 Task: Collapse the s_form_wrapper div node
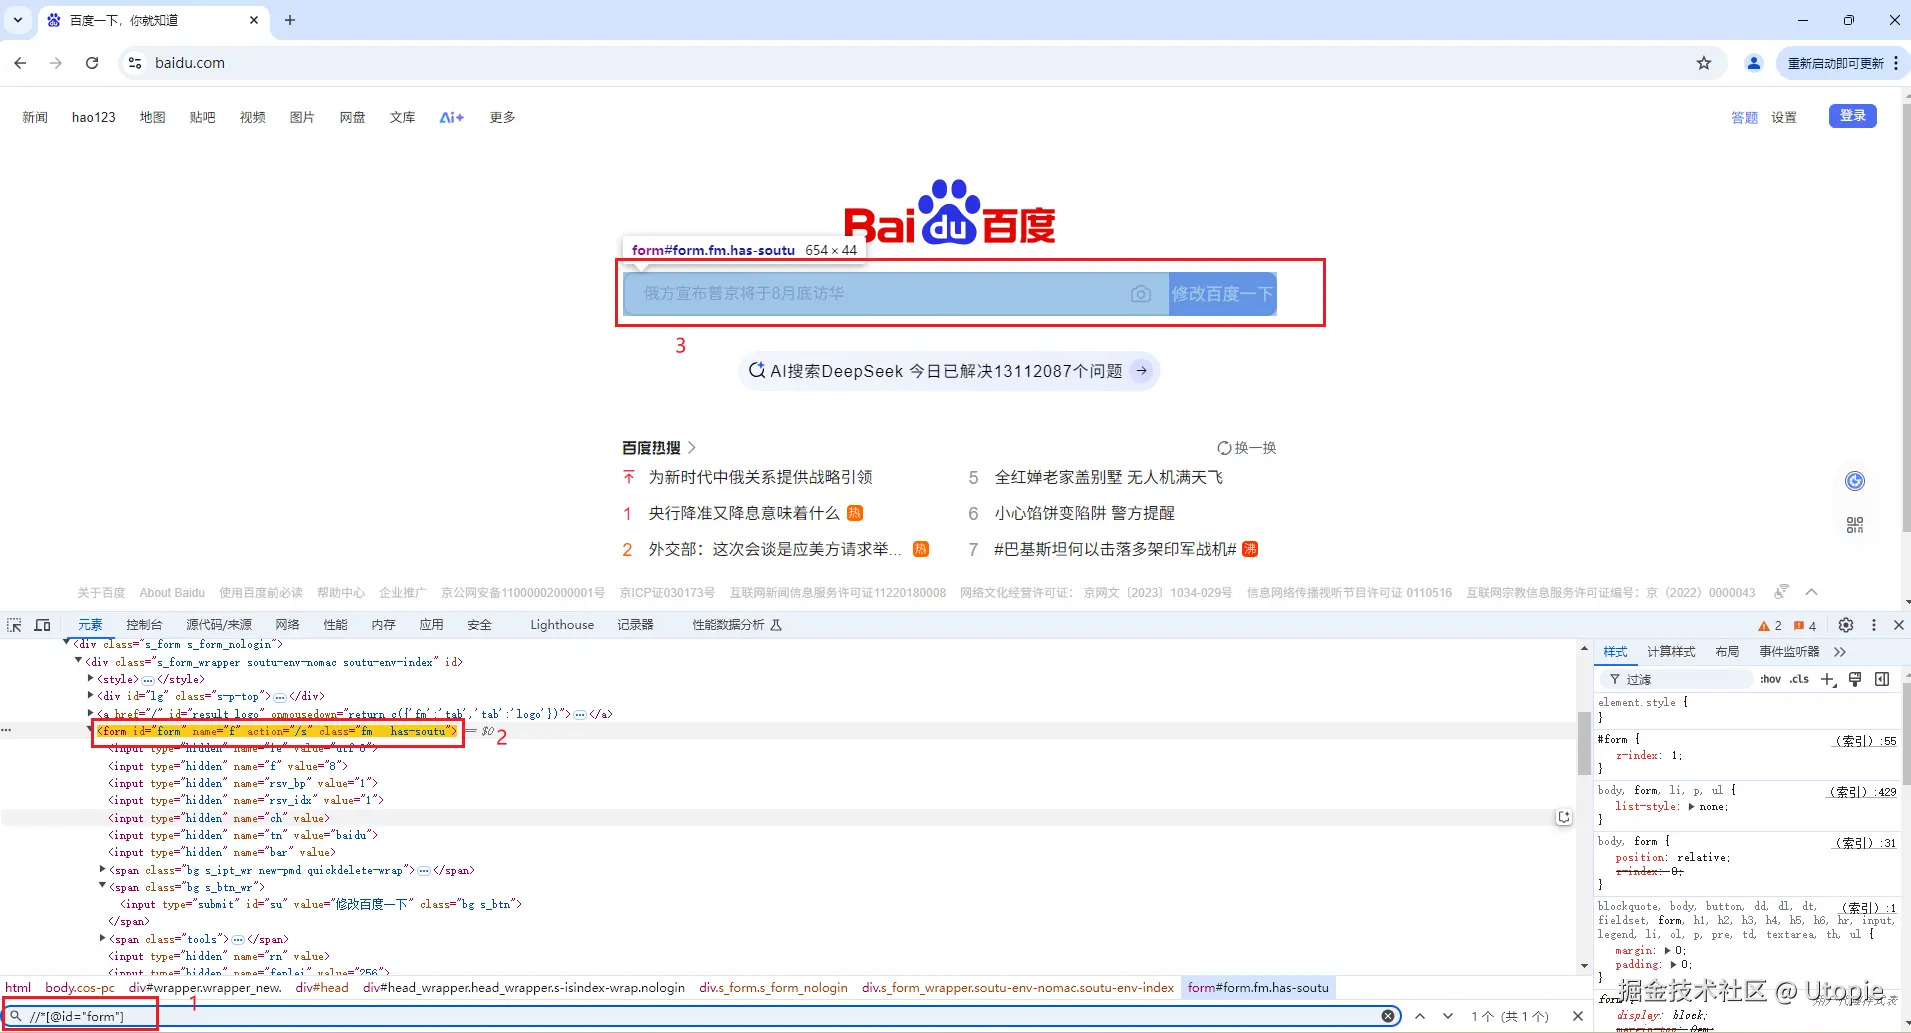(x=79, y=661)
